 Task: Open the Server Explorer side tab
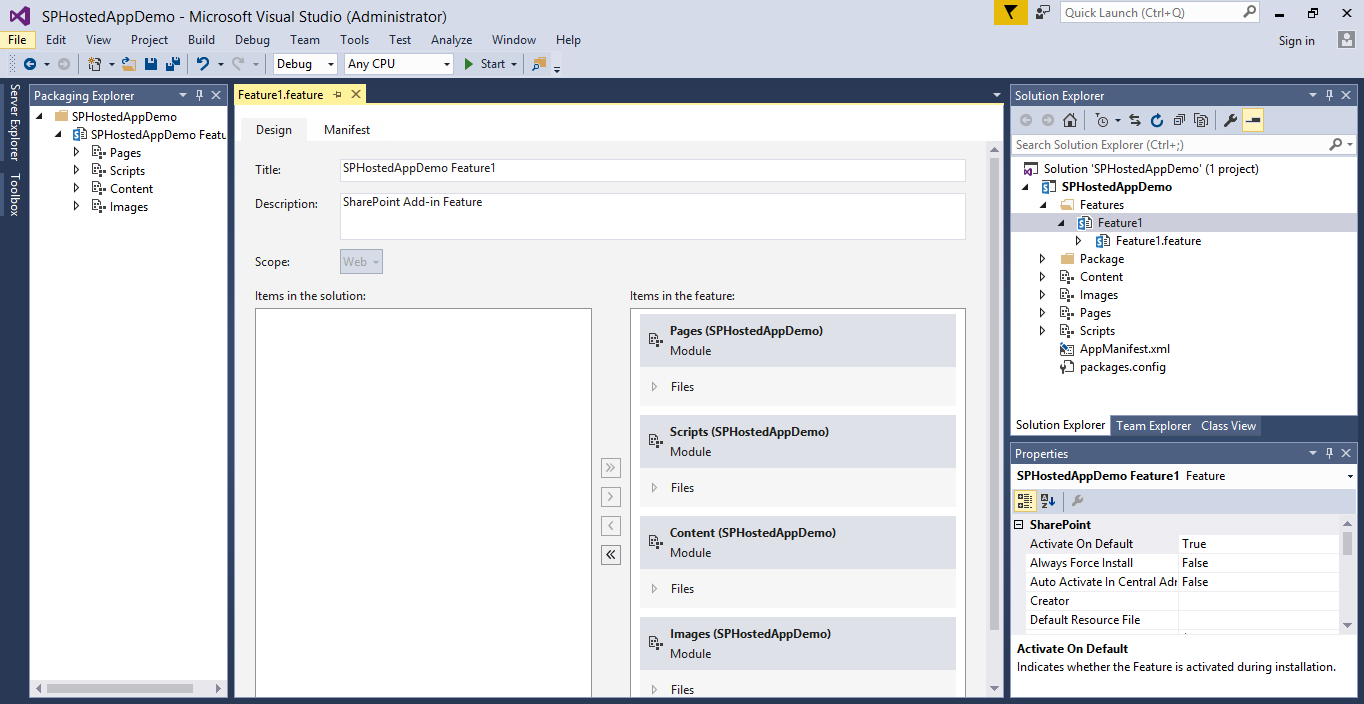(x=14, y=122)
